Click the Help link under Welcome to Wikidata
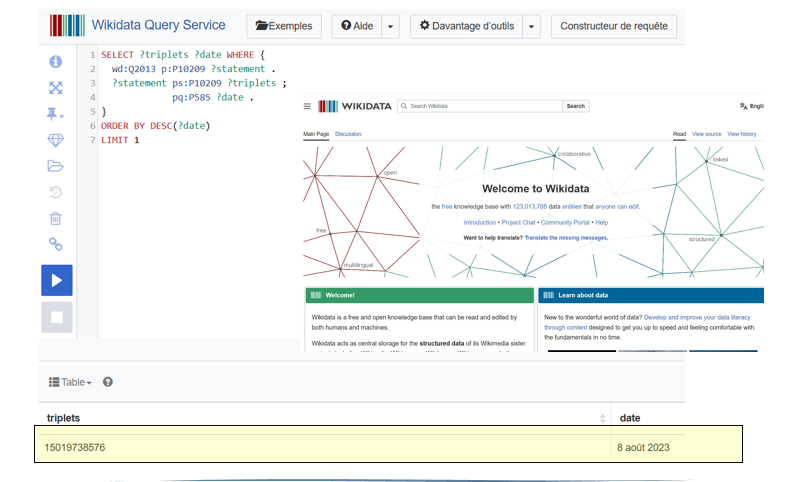The height and width of the screenshot is (482, 810). pos(601,223)
